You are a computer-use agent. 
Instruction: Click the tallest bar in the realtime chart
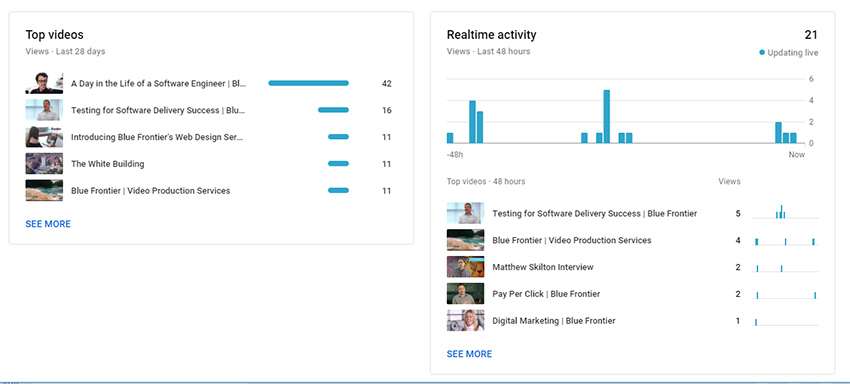click(607, 117)
